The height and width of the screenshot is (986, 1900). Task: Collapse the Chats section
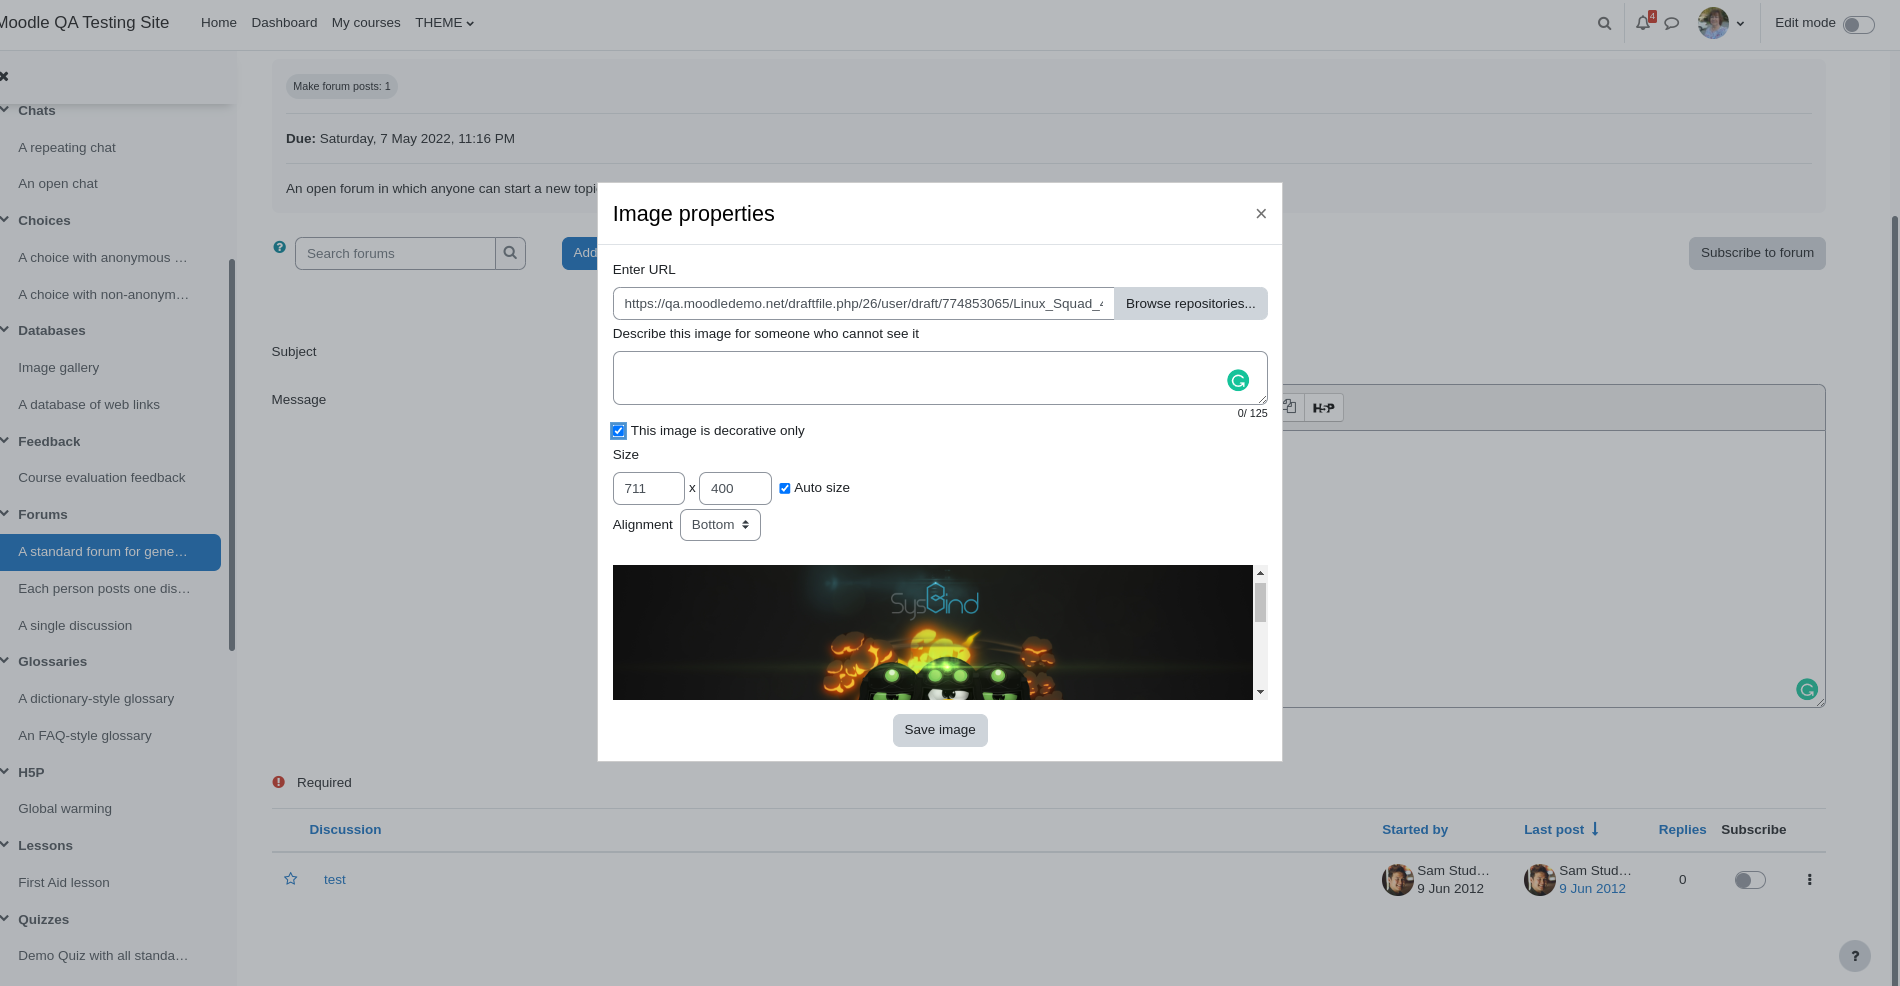tap(5, 110)
